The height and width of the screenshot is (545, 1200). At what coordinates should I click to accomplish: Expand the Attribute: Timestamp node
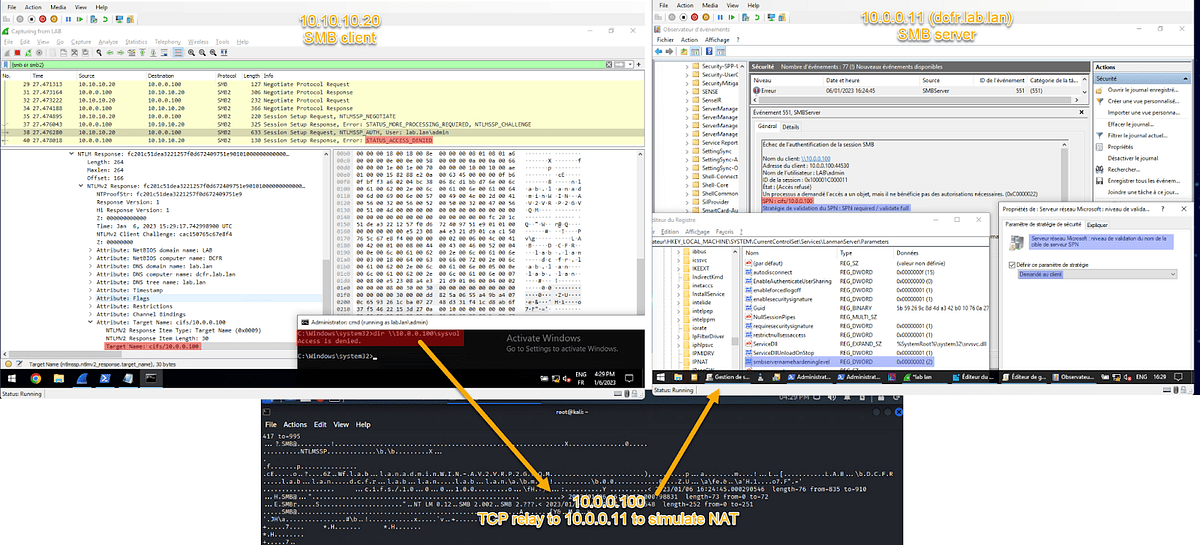[92, 292]
